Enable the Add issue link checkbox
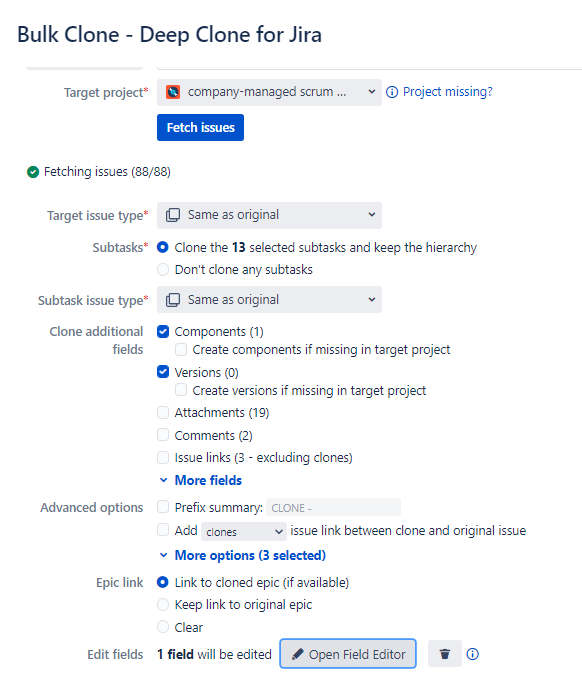 pyautogui.click(x=163, y=530)
